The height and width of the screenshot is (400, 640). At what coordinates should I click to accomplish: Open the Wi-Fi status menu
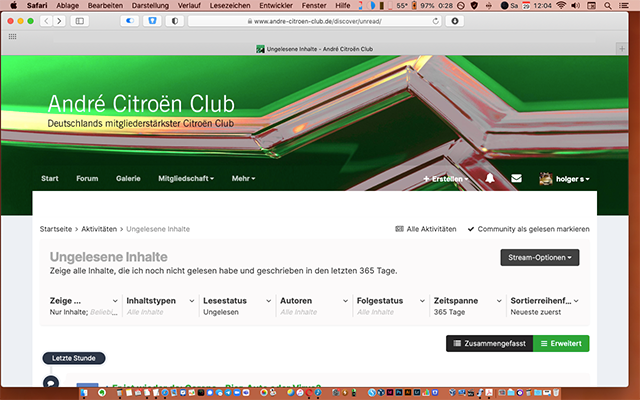click(562, 5)
